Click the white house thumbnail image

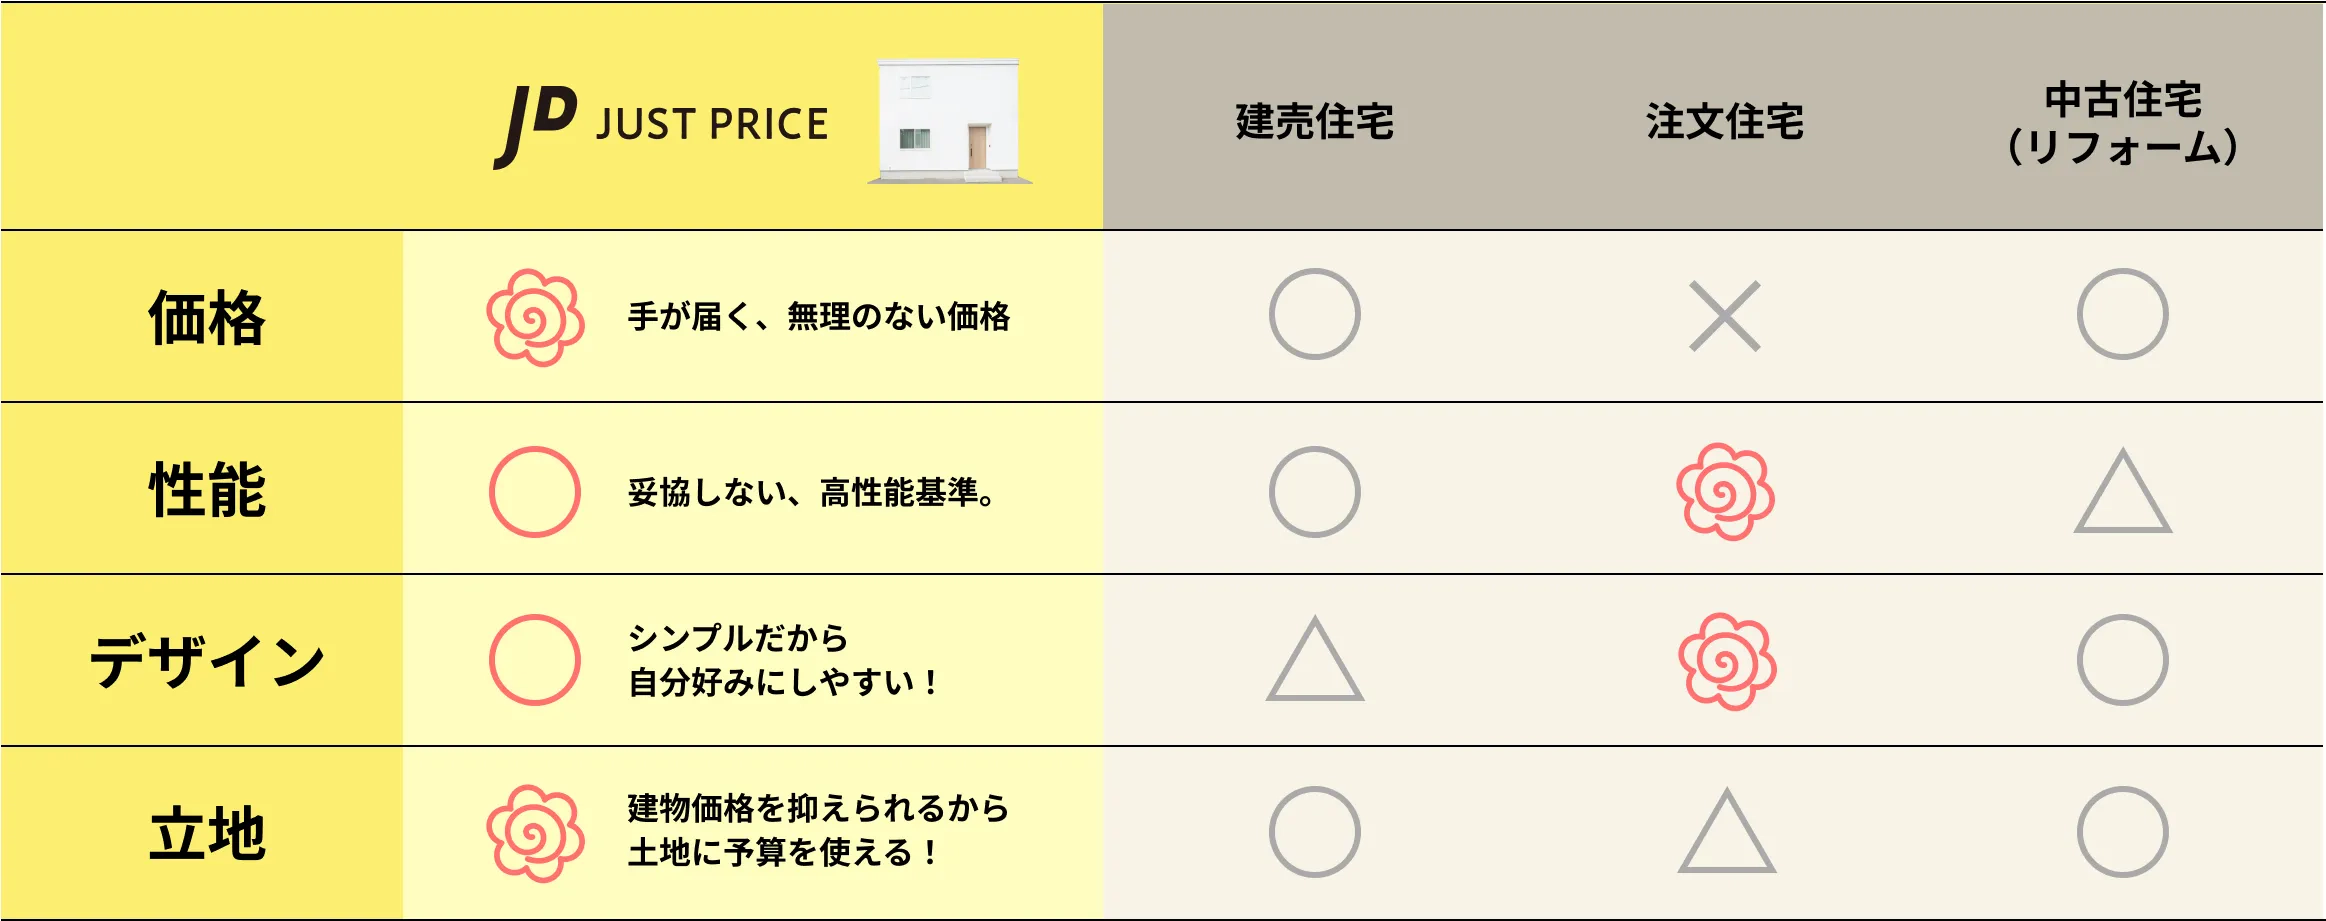(949, 121)
